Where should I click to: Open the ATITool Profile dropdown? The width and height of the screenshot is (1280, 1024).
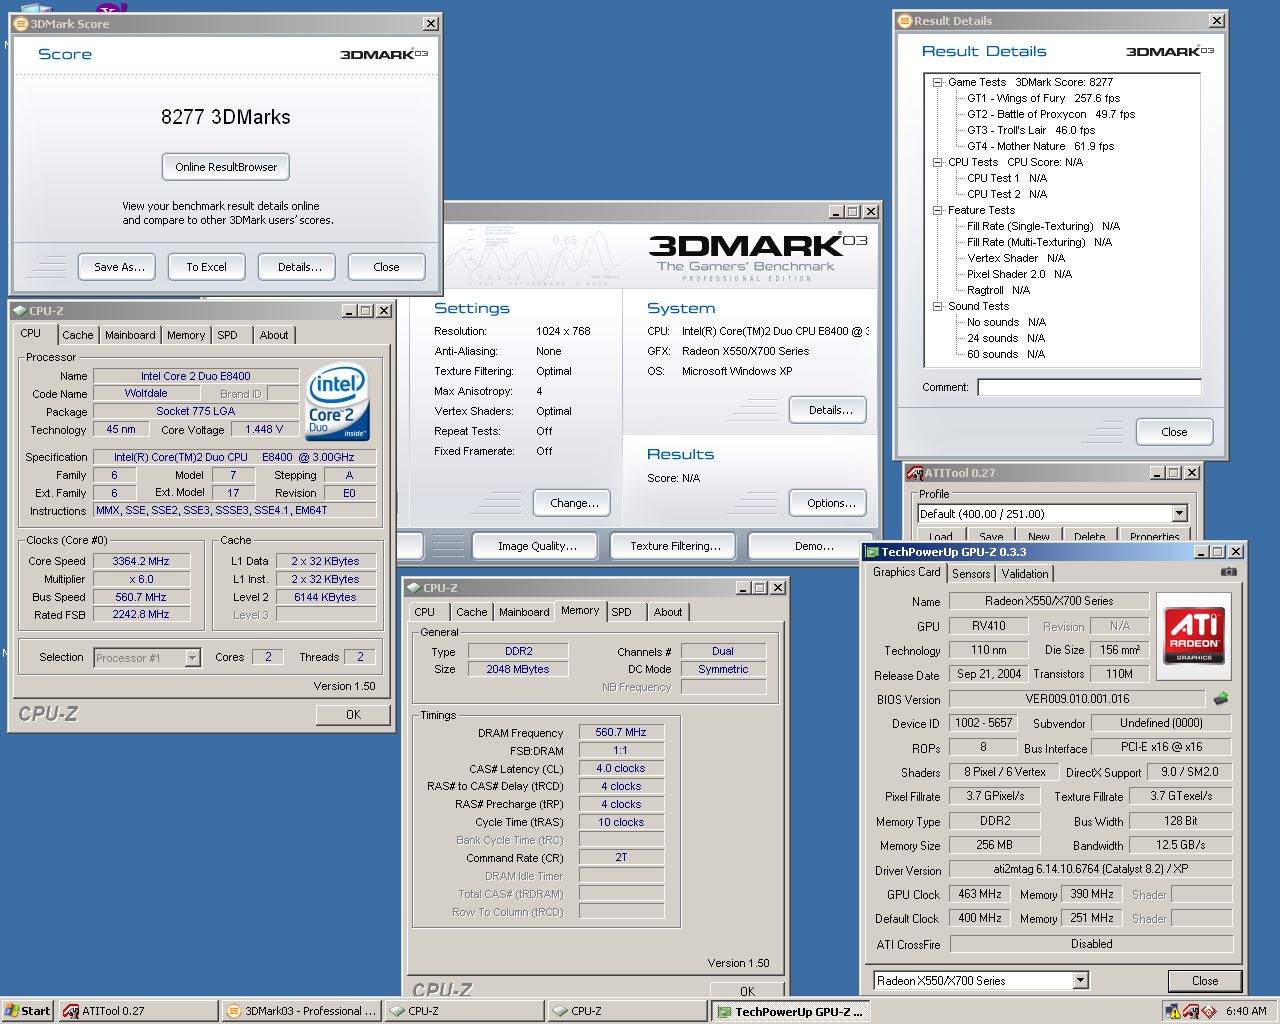1179,514
